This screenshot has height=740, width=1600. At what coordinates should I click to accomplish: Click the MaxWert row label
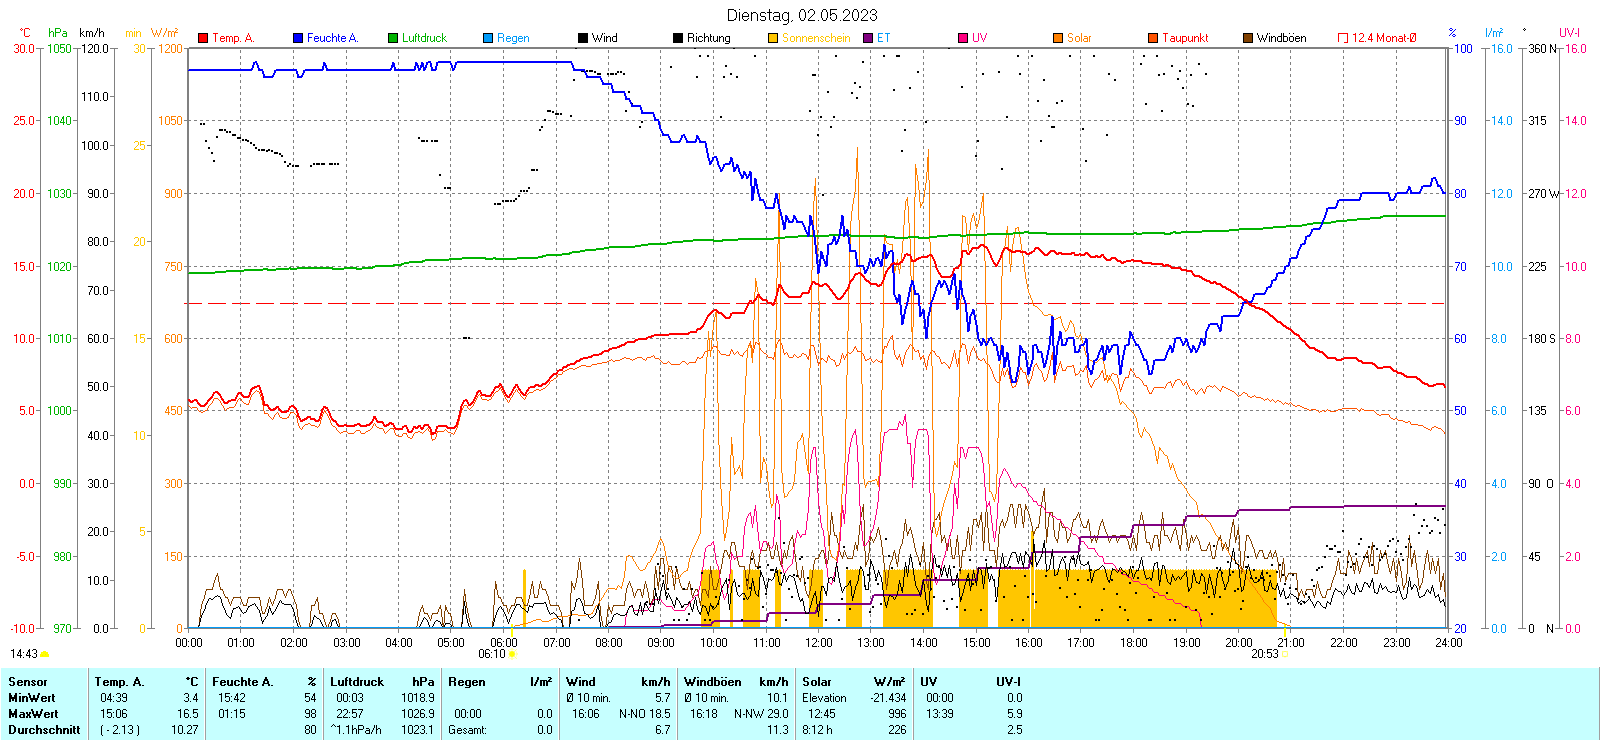pyautogui.click(x=33, y=714)
